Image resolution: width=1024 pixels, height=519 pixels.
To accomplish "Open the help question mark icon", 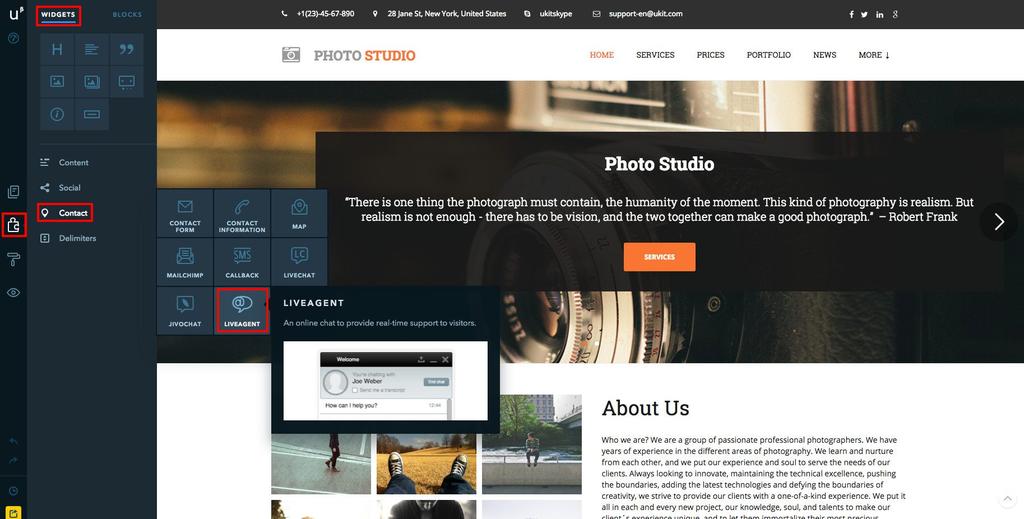I will point(13,38).
